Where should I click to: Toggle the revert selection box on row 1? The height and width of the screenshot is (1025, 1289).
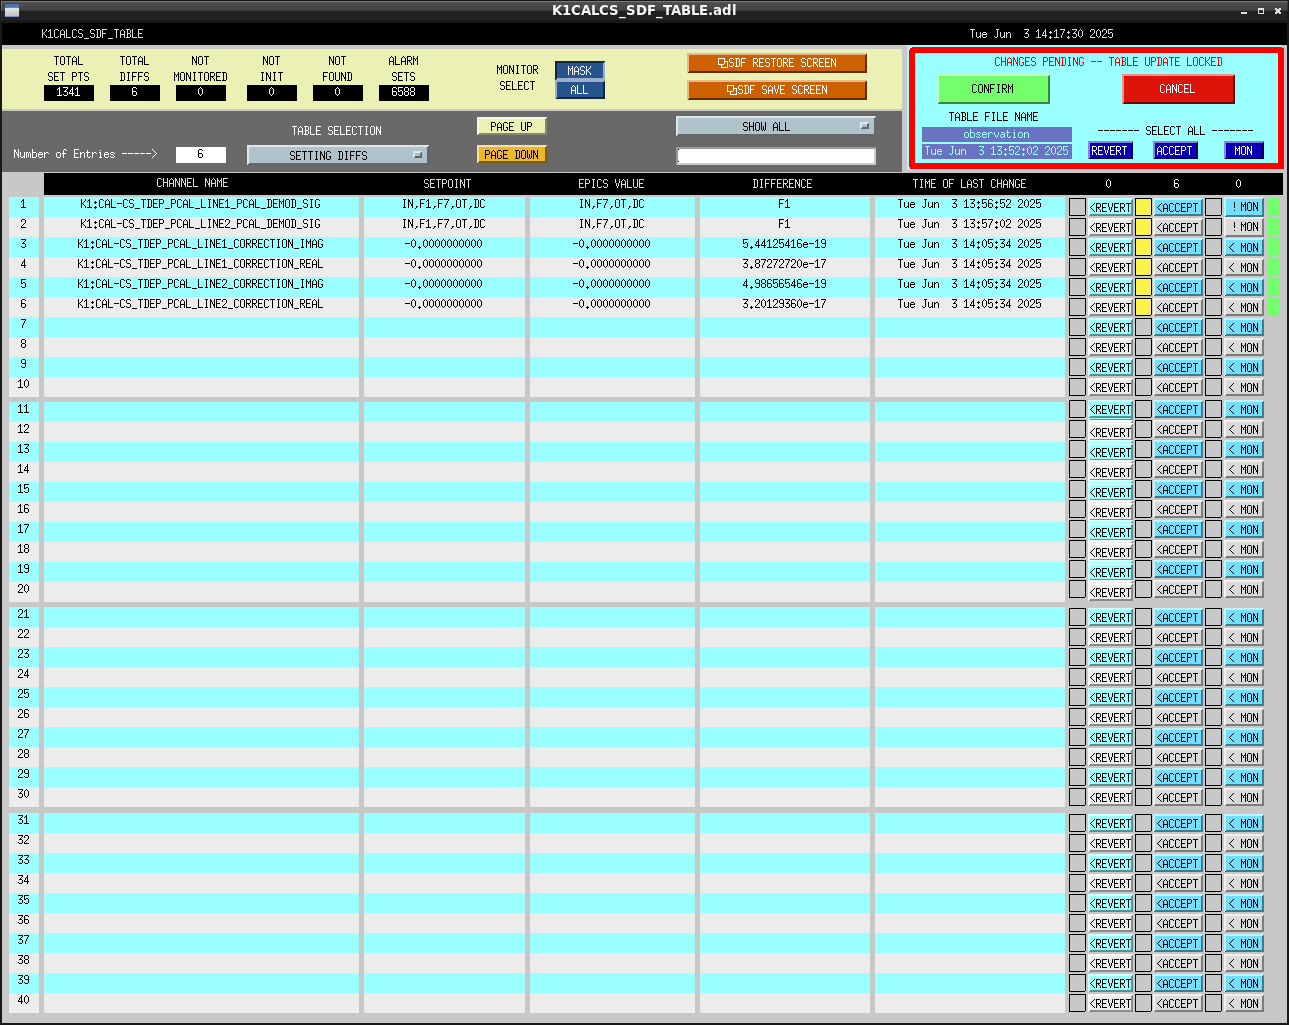pos(1077,207)
